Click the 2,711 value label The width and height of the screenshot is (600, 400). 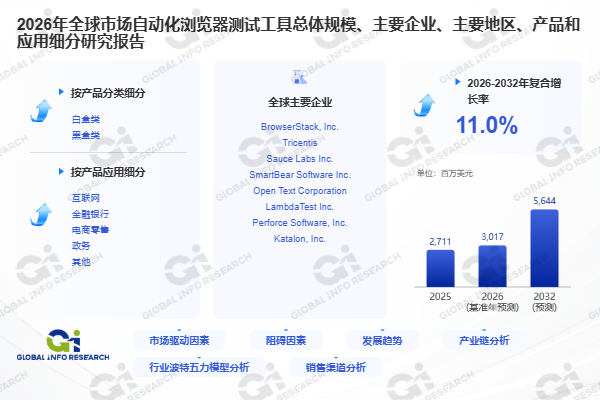click(x=440, y=242)
